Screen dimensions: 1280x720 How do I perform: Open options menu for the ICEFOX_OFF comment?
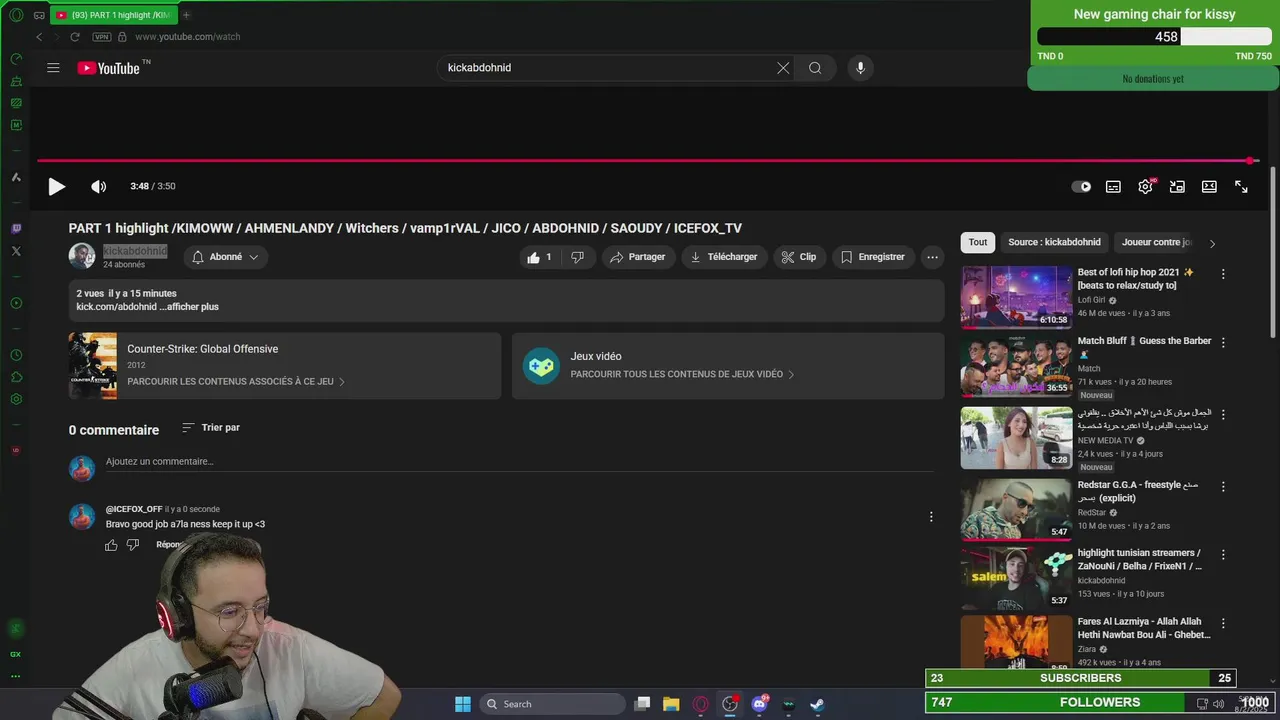[931, 517]
